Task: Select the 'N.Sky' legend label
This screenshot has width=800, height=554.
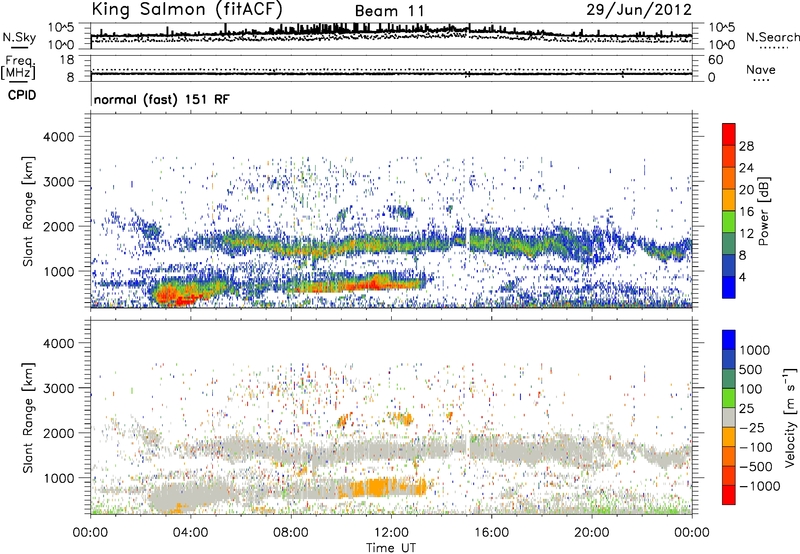Action: pyautogui.click(x=19, y=37)
